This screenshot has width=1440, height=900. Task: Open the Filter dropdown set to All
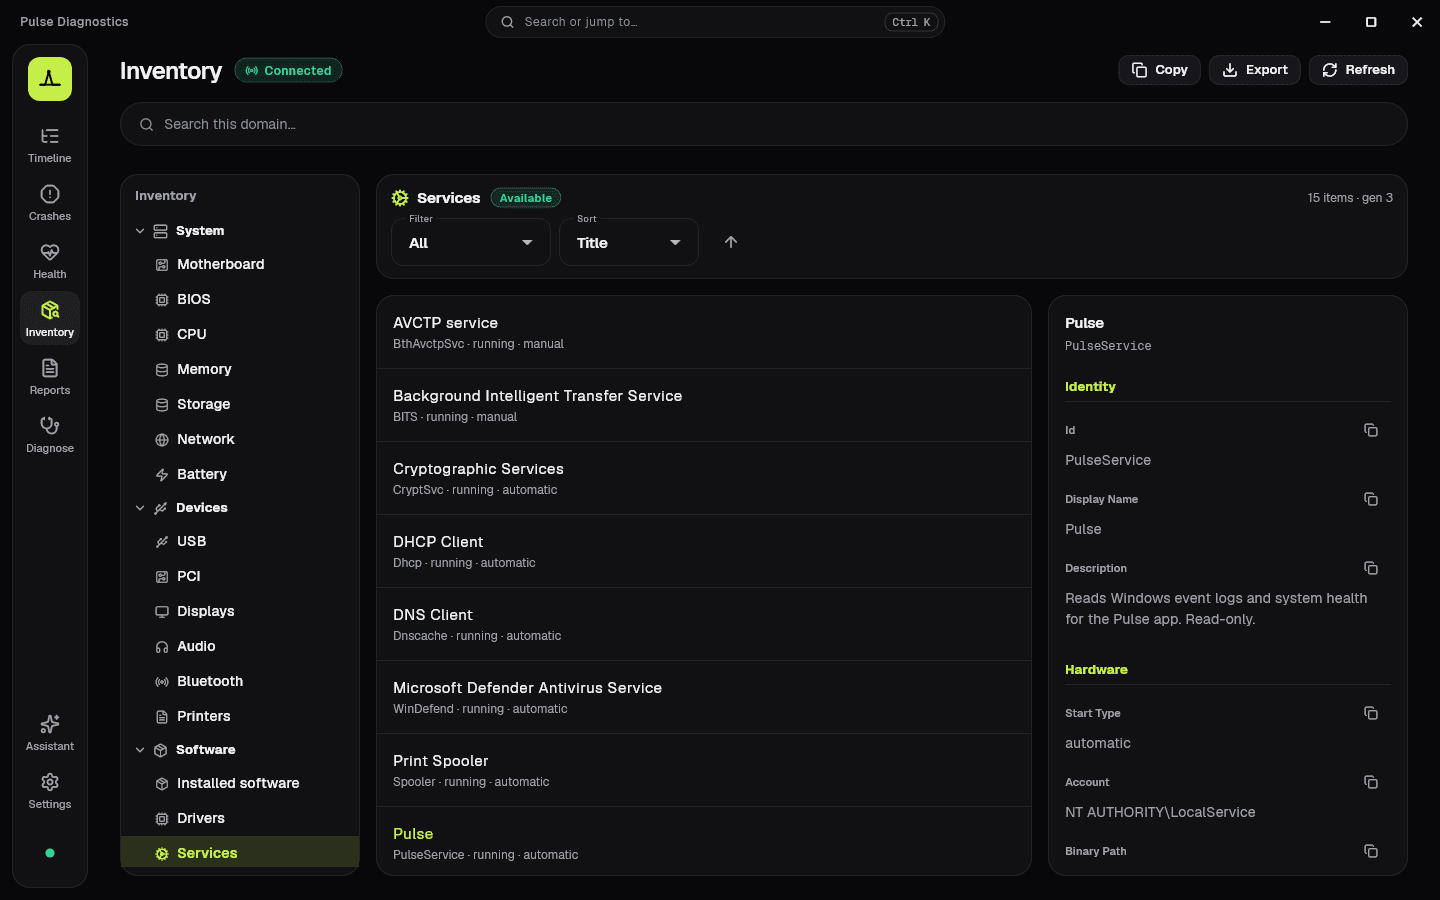point(471,242)
